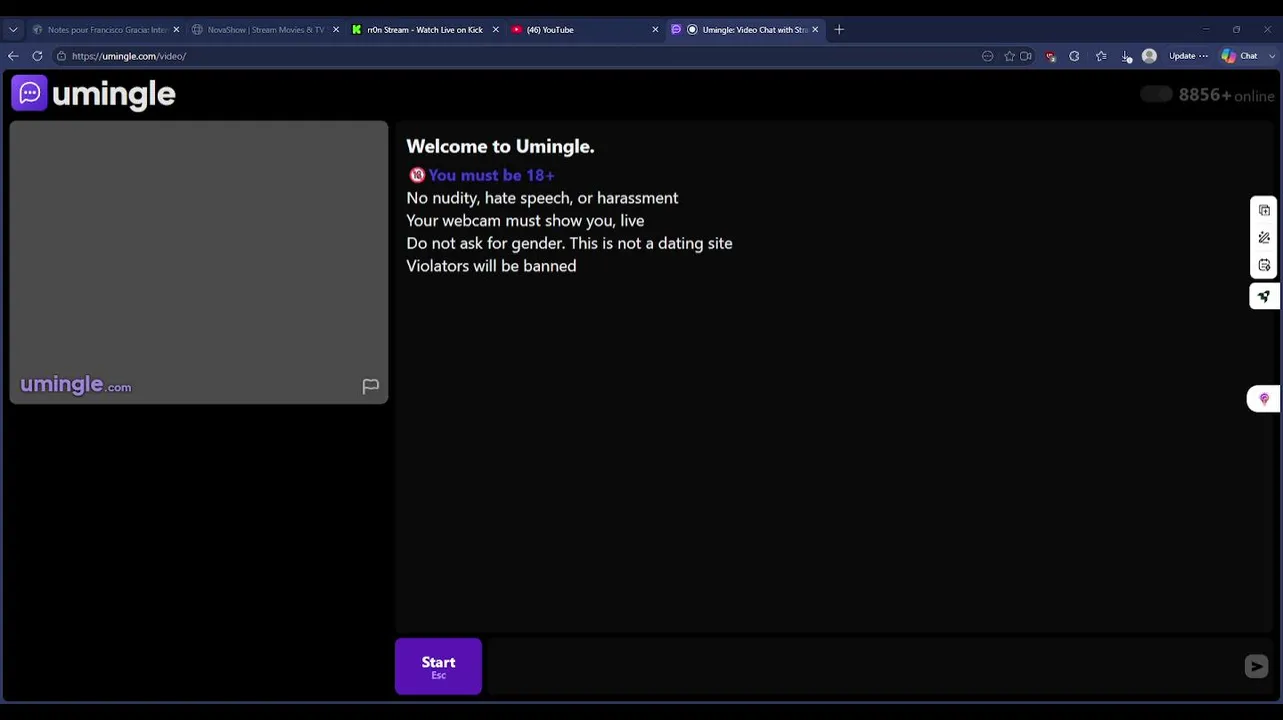Click the camera permission icon in the address bar

(1026, 56)
